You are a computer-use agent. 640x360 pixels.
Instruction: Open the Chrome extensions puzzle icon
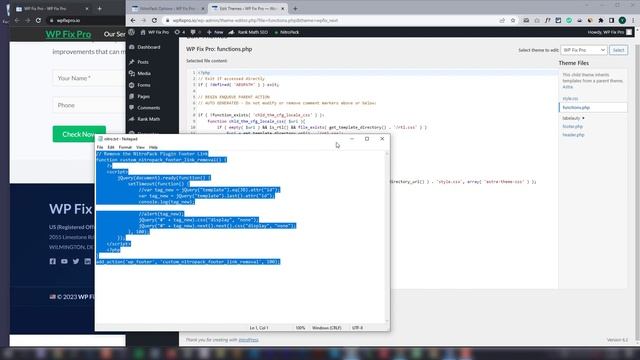coord(601,20)
